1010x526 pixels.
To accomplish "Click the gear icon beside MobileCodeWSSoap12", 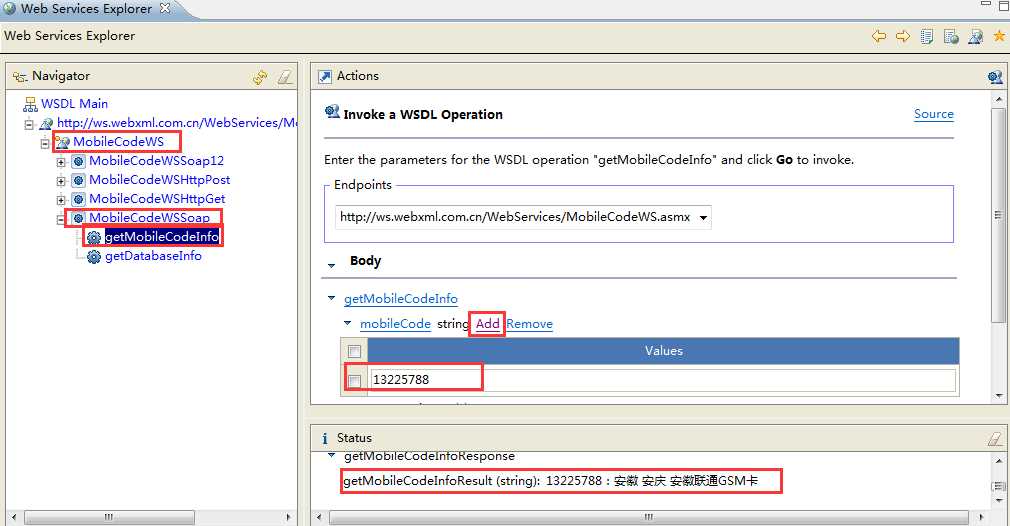I will point(79,161).
